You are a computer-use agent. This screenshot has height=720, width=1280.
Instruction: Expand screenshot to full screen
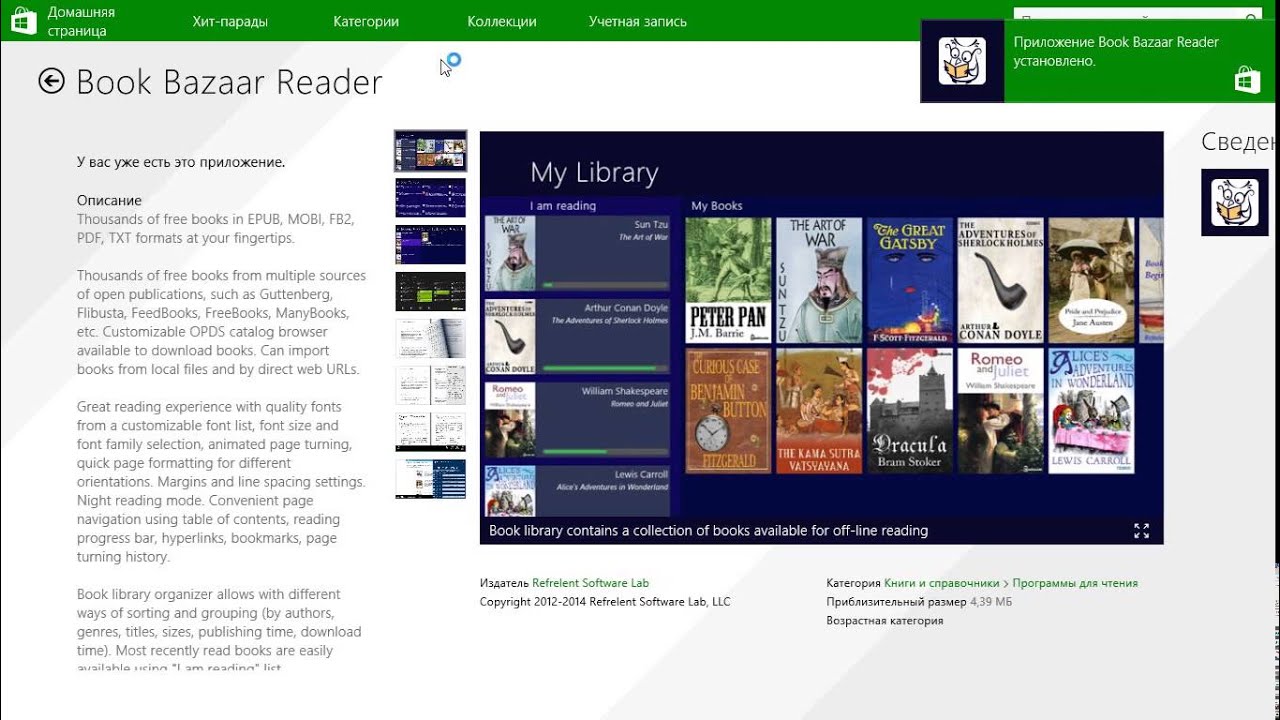point(1141,531)
